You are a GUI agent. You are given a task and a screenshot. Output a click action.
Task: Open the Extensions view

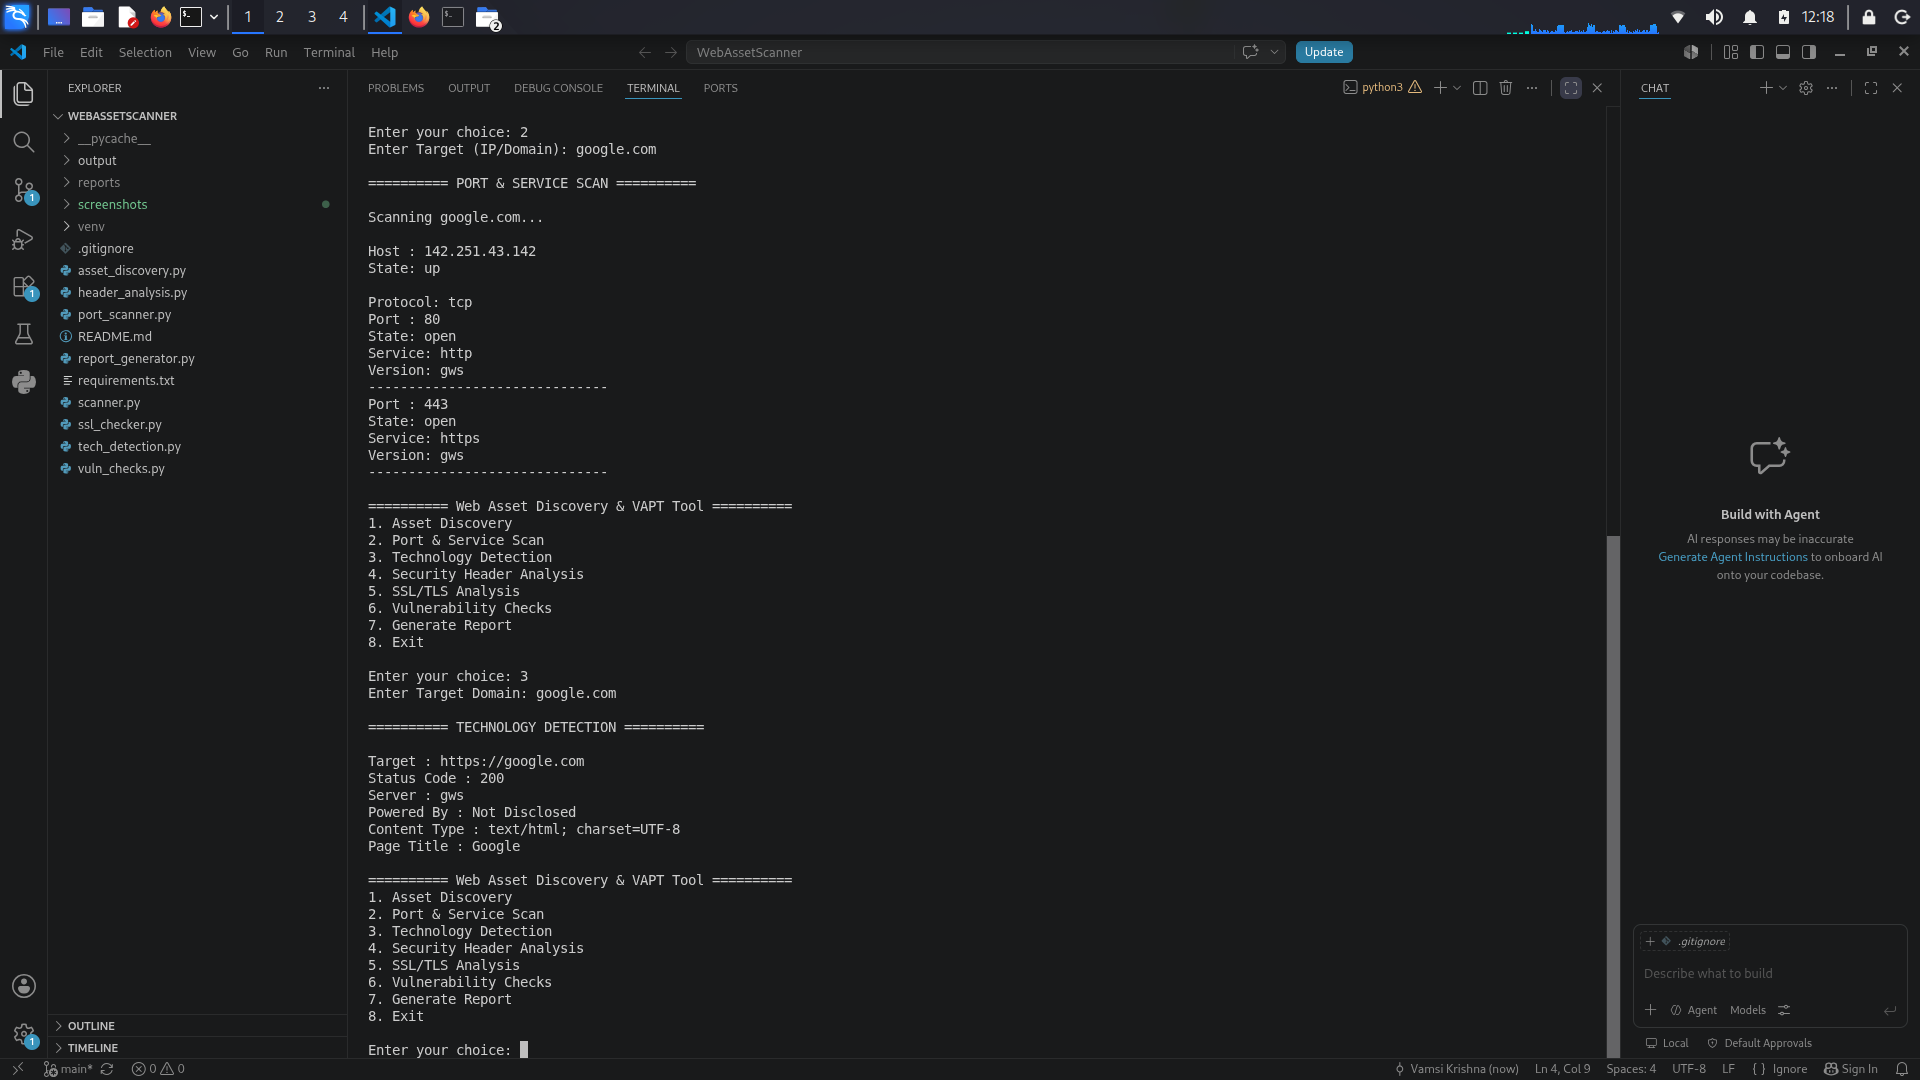(24, 287)
